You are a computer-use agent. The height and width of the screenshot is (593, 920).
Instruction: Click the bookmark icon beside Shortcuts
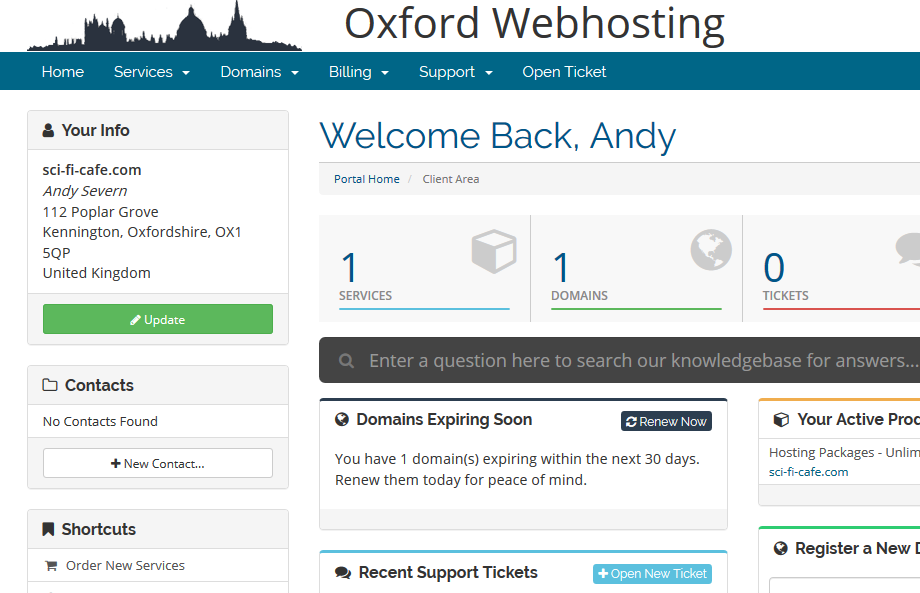[48, 529]
